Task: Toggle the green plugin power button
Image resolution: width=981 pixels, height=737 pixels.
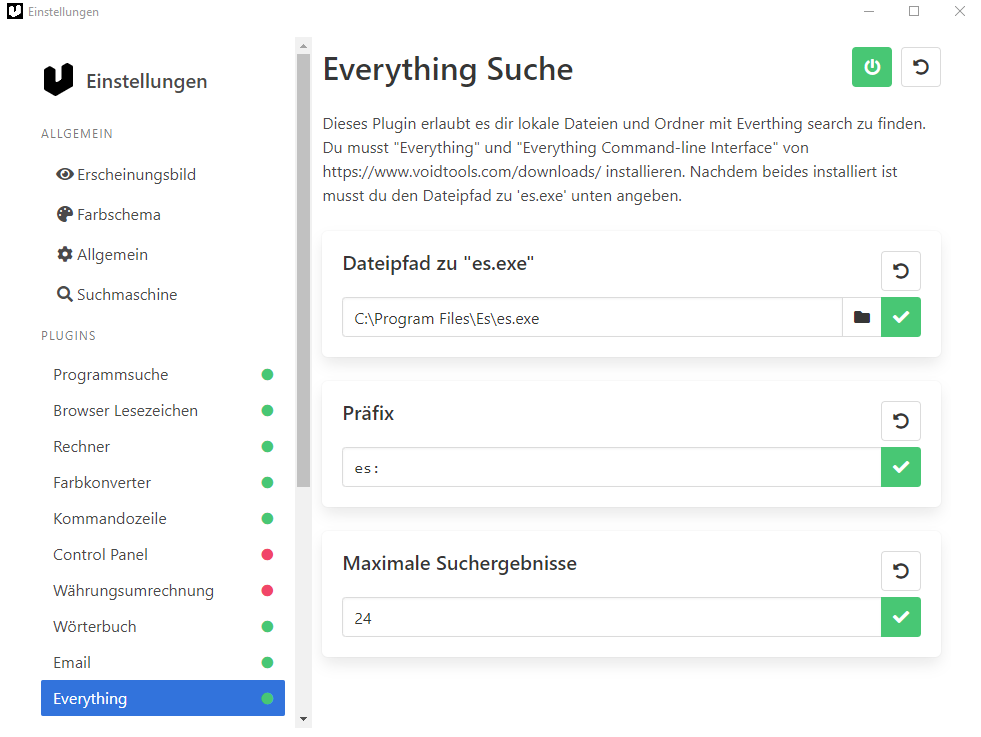Action: point(872,67)
